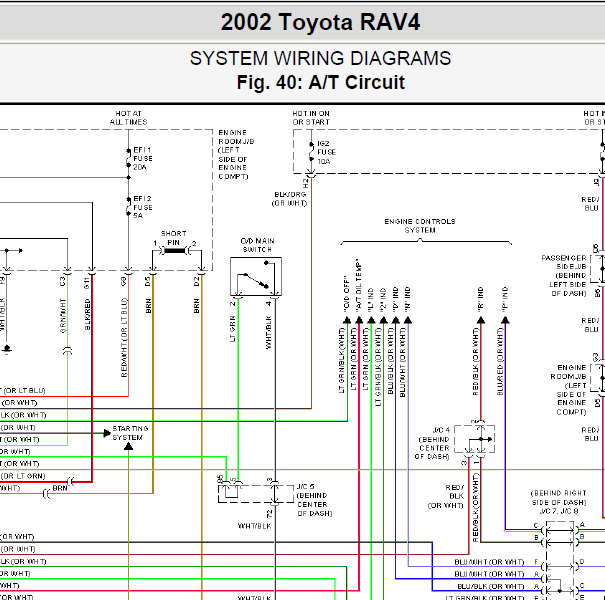Click the J/C 5 junction connector box
Image resolution: width=605 pixels, height=600 pixels.
tap(256, 494)
